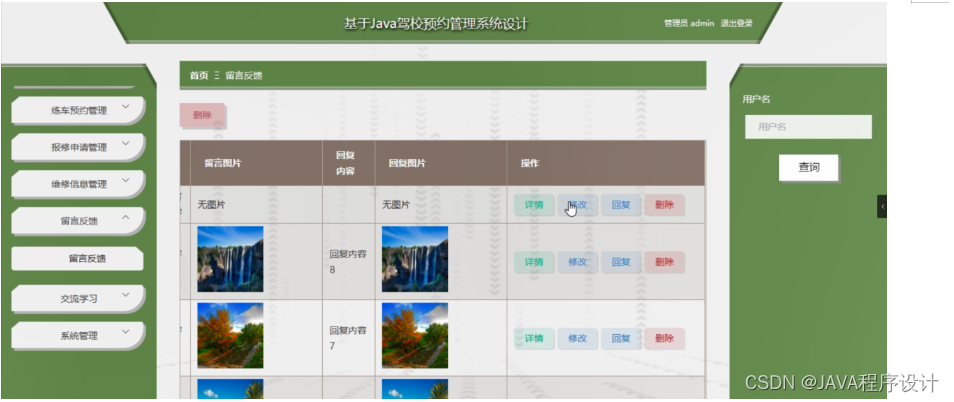Click 留言反馈 in the breadcrumb
The width and height of the screenshot is (954, 402).
243,75
